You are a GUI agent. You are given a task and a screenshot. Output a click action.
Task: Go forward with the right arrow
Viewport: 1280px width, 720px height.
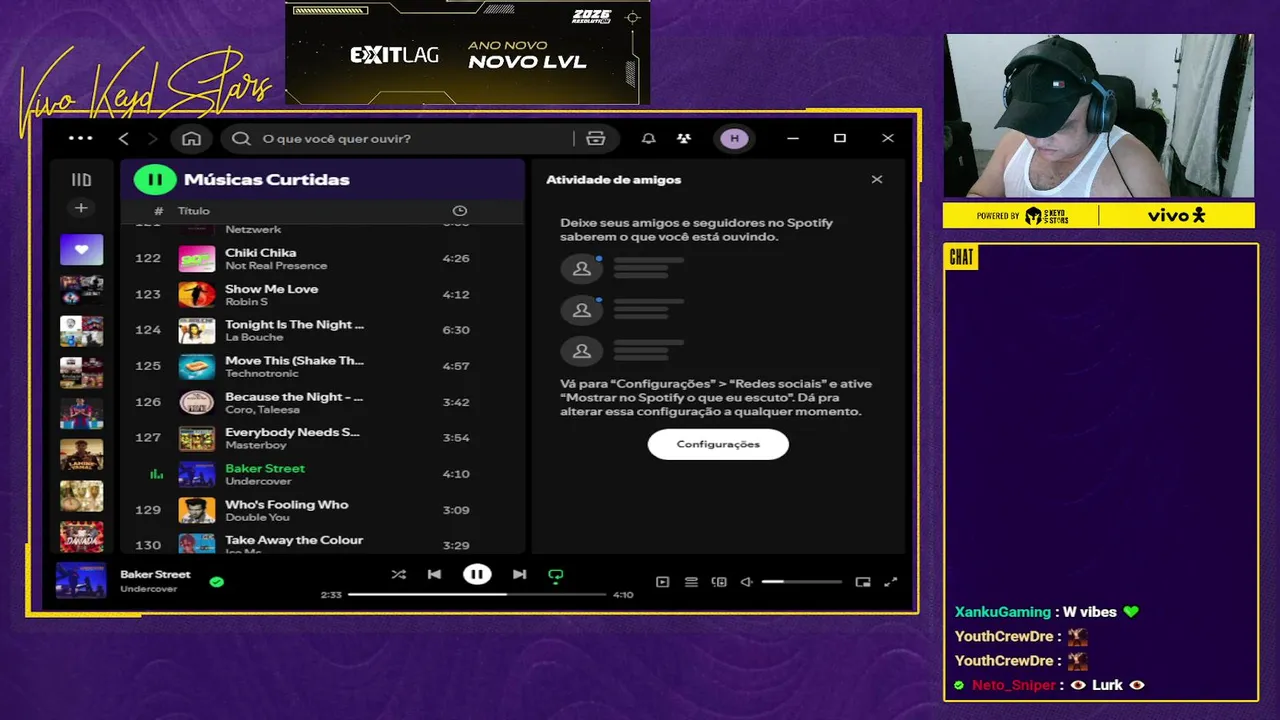[x=152, y=139]
